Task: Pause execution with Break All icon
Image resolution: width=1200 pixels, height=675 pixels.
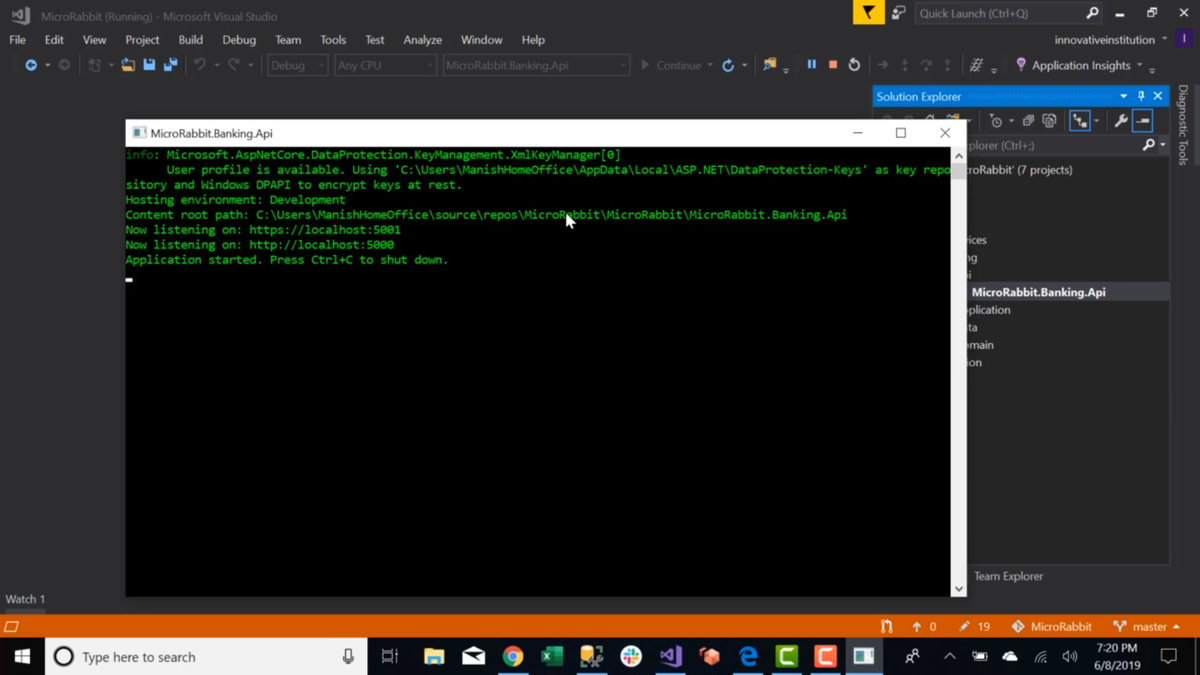Action: click(x=811, y=65)
